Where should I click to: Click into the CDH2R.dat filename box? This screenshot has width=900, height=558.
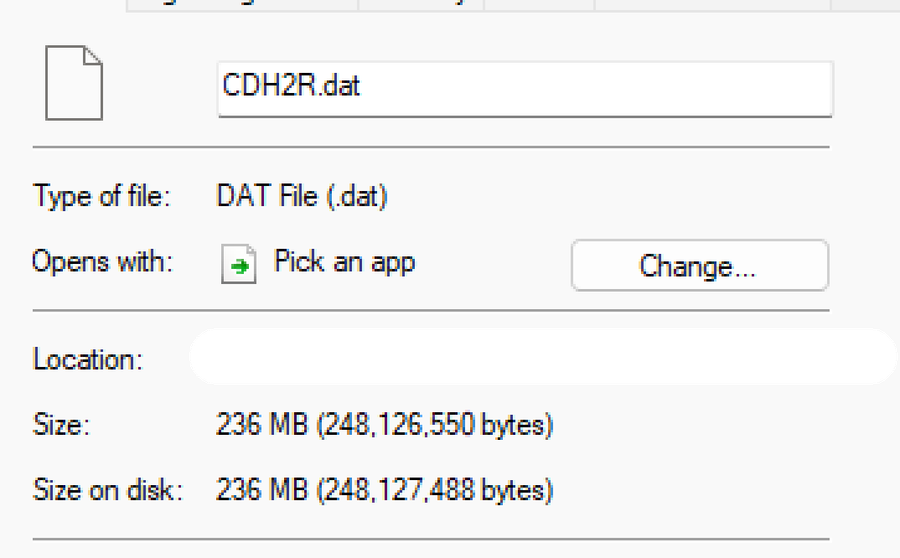(524, 88)
